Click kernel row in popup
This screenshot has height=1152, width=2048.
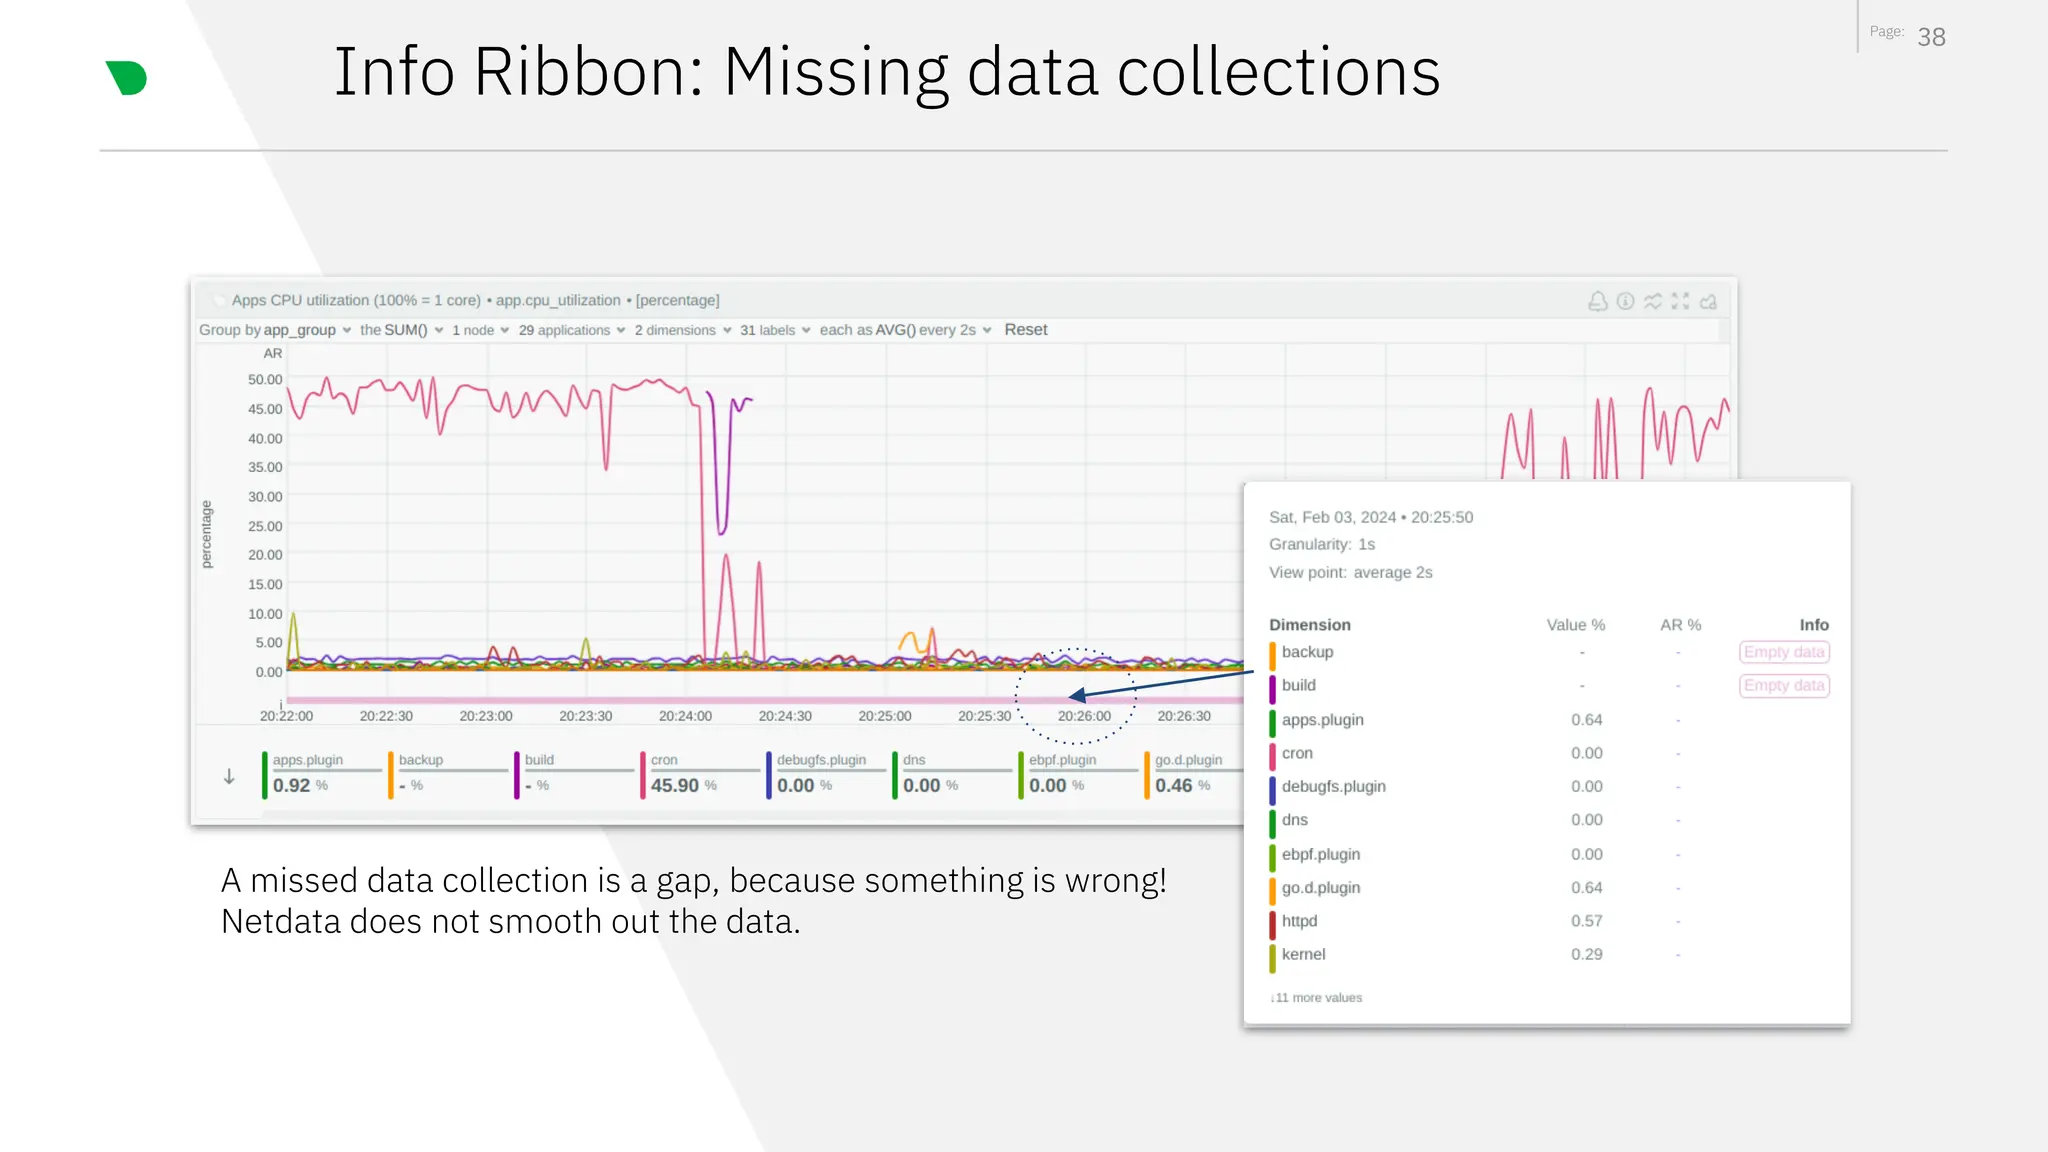click(x=1549, y=955)
